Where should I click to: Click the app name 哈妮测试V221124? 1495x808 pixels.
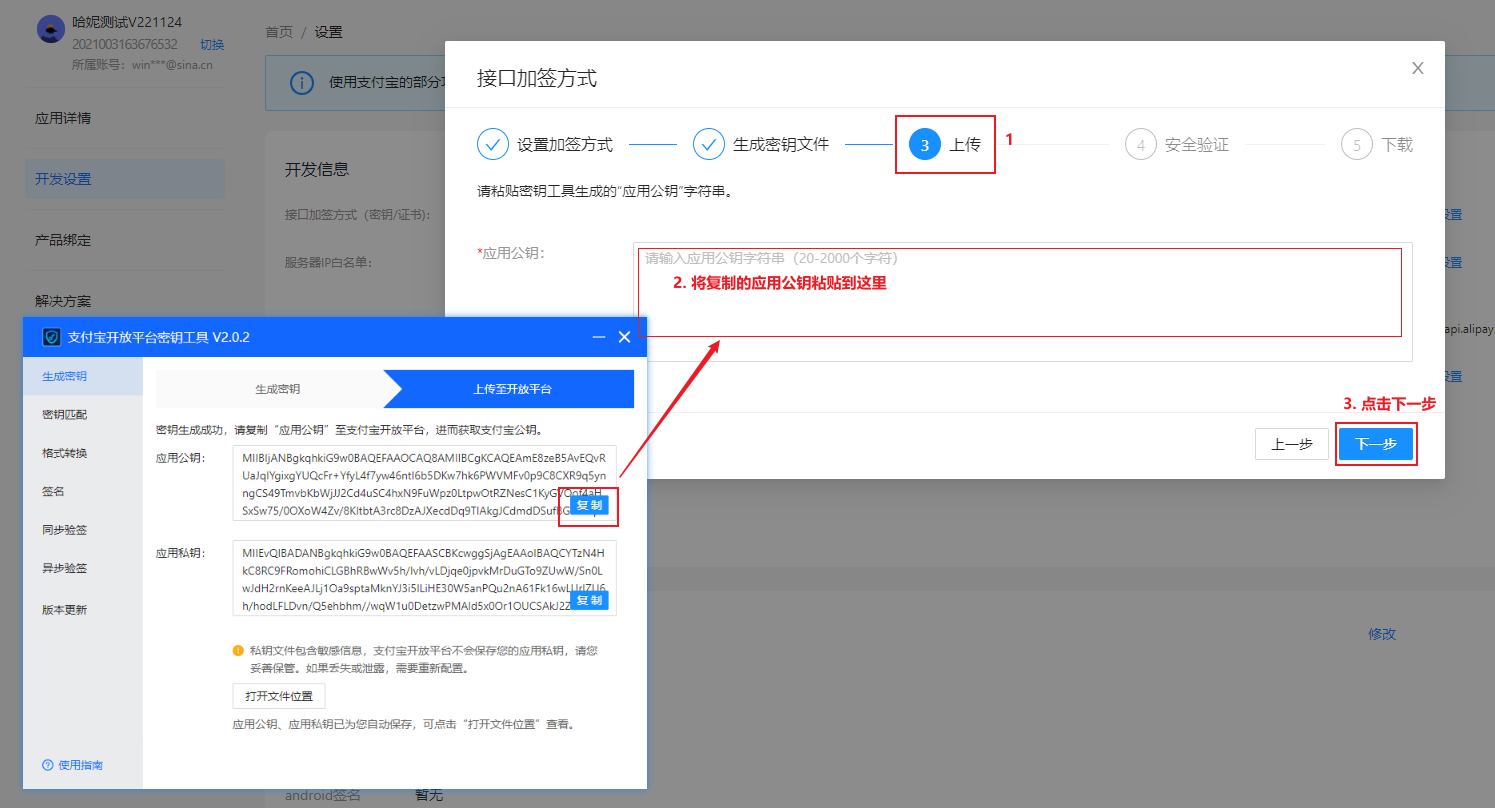tap(127, 22)
